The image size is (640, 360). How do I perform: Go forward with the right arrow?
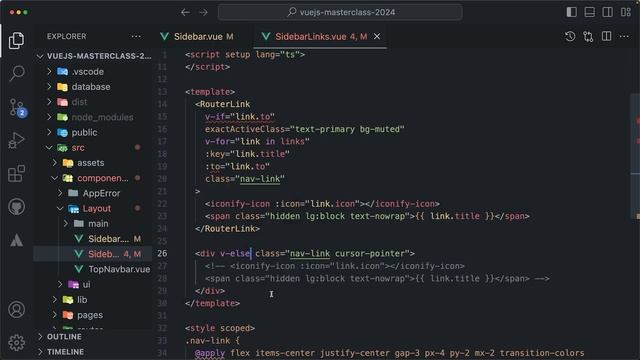(x=203, y=12)
